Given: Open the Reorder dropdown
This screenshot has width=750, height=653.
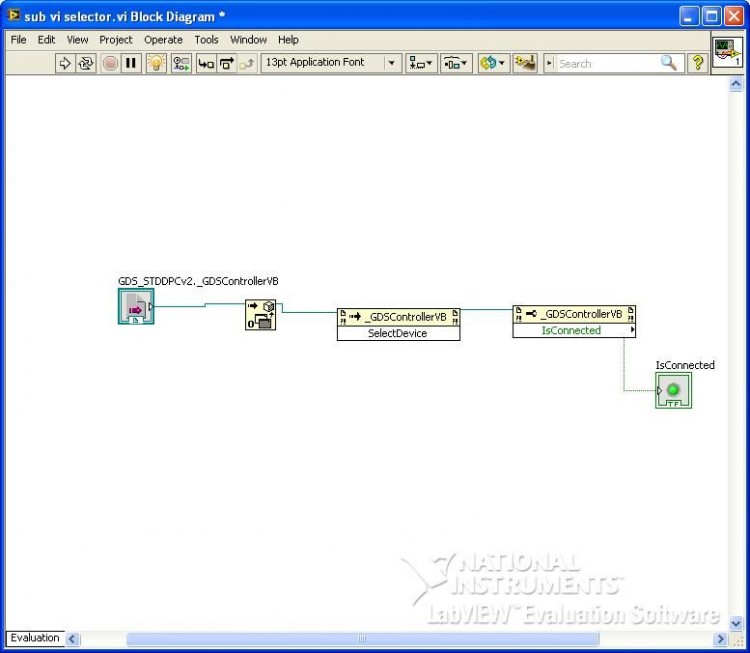Looking at the screenshot, I should point(494,63).
